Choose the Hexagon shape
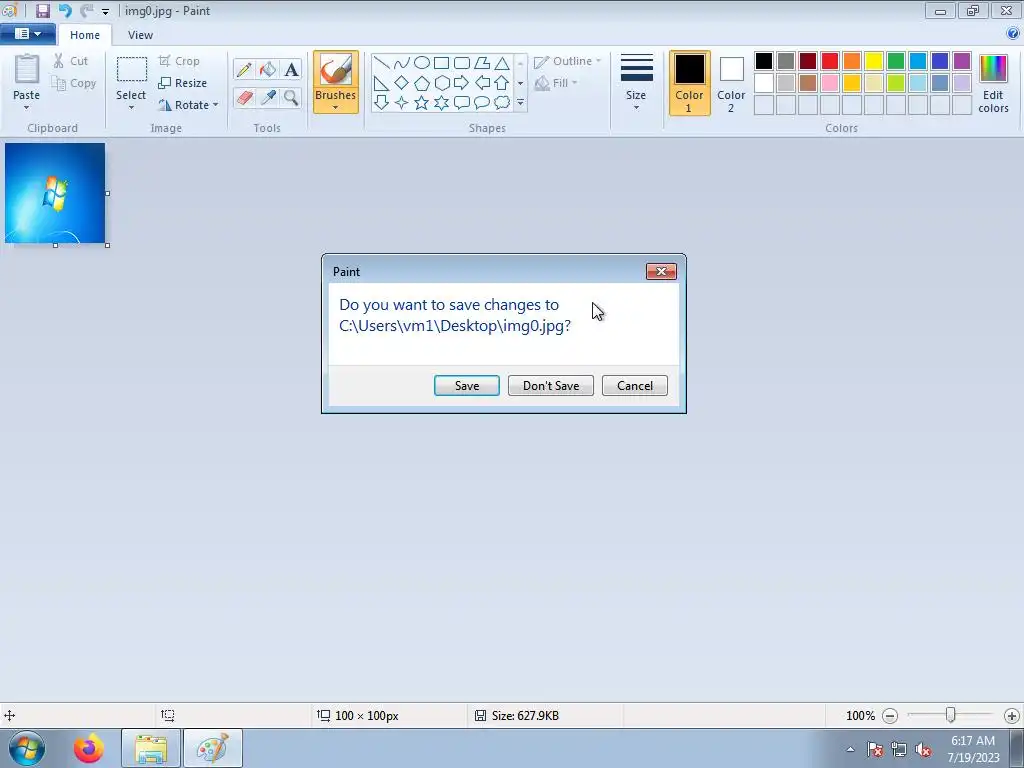 point(441,83)
